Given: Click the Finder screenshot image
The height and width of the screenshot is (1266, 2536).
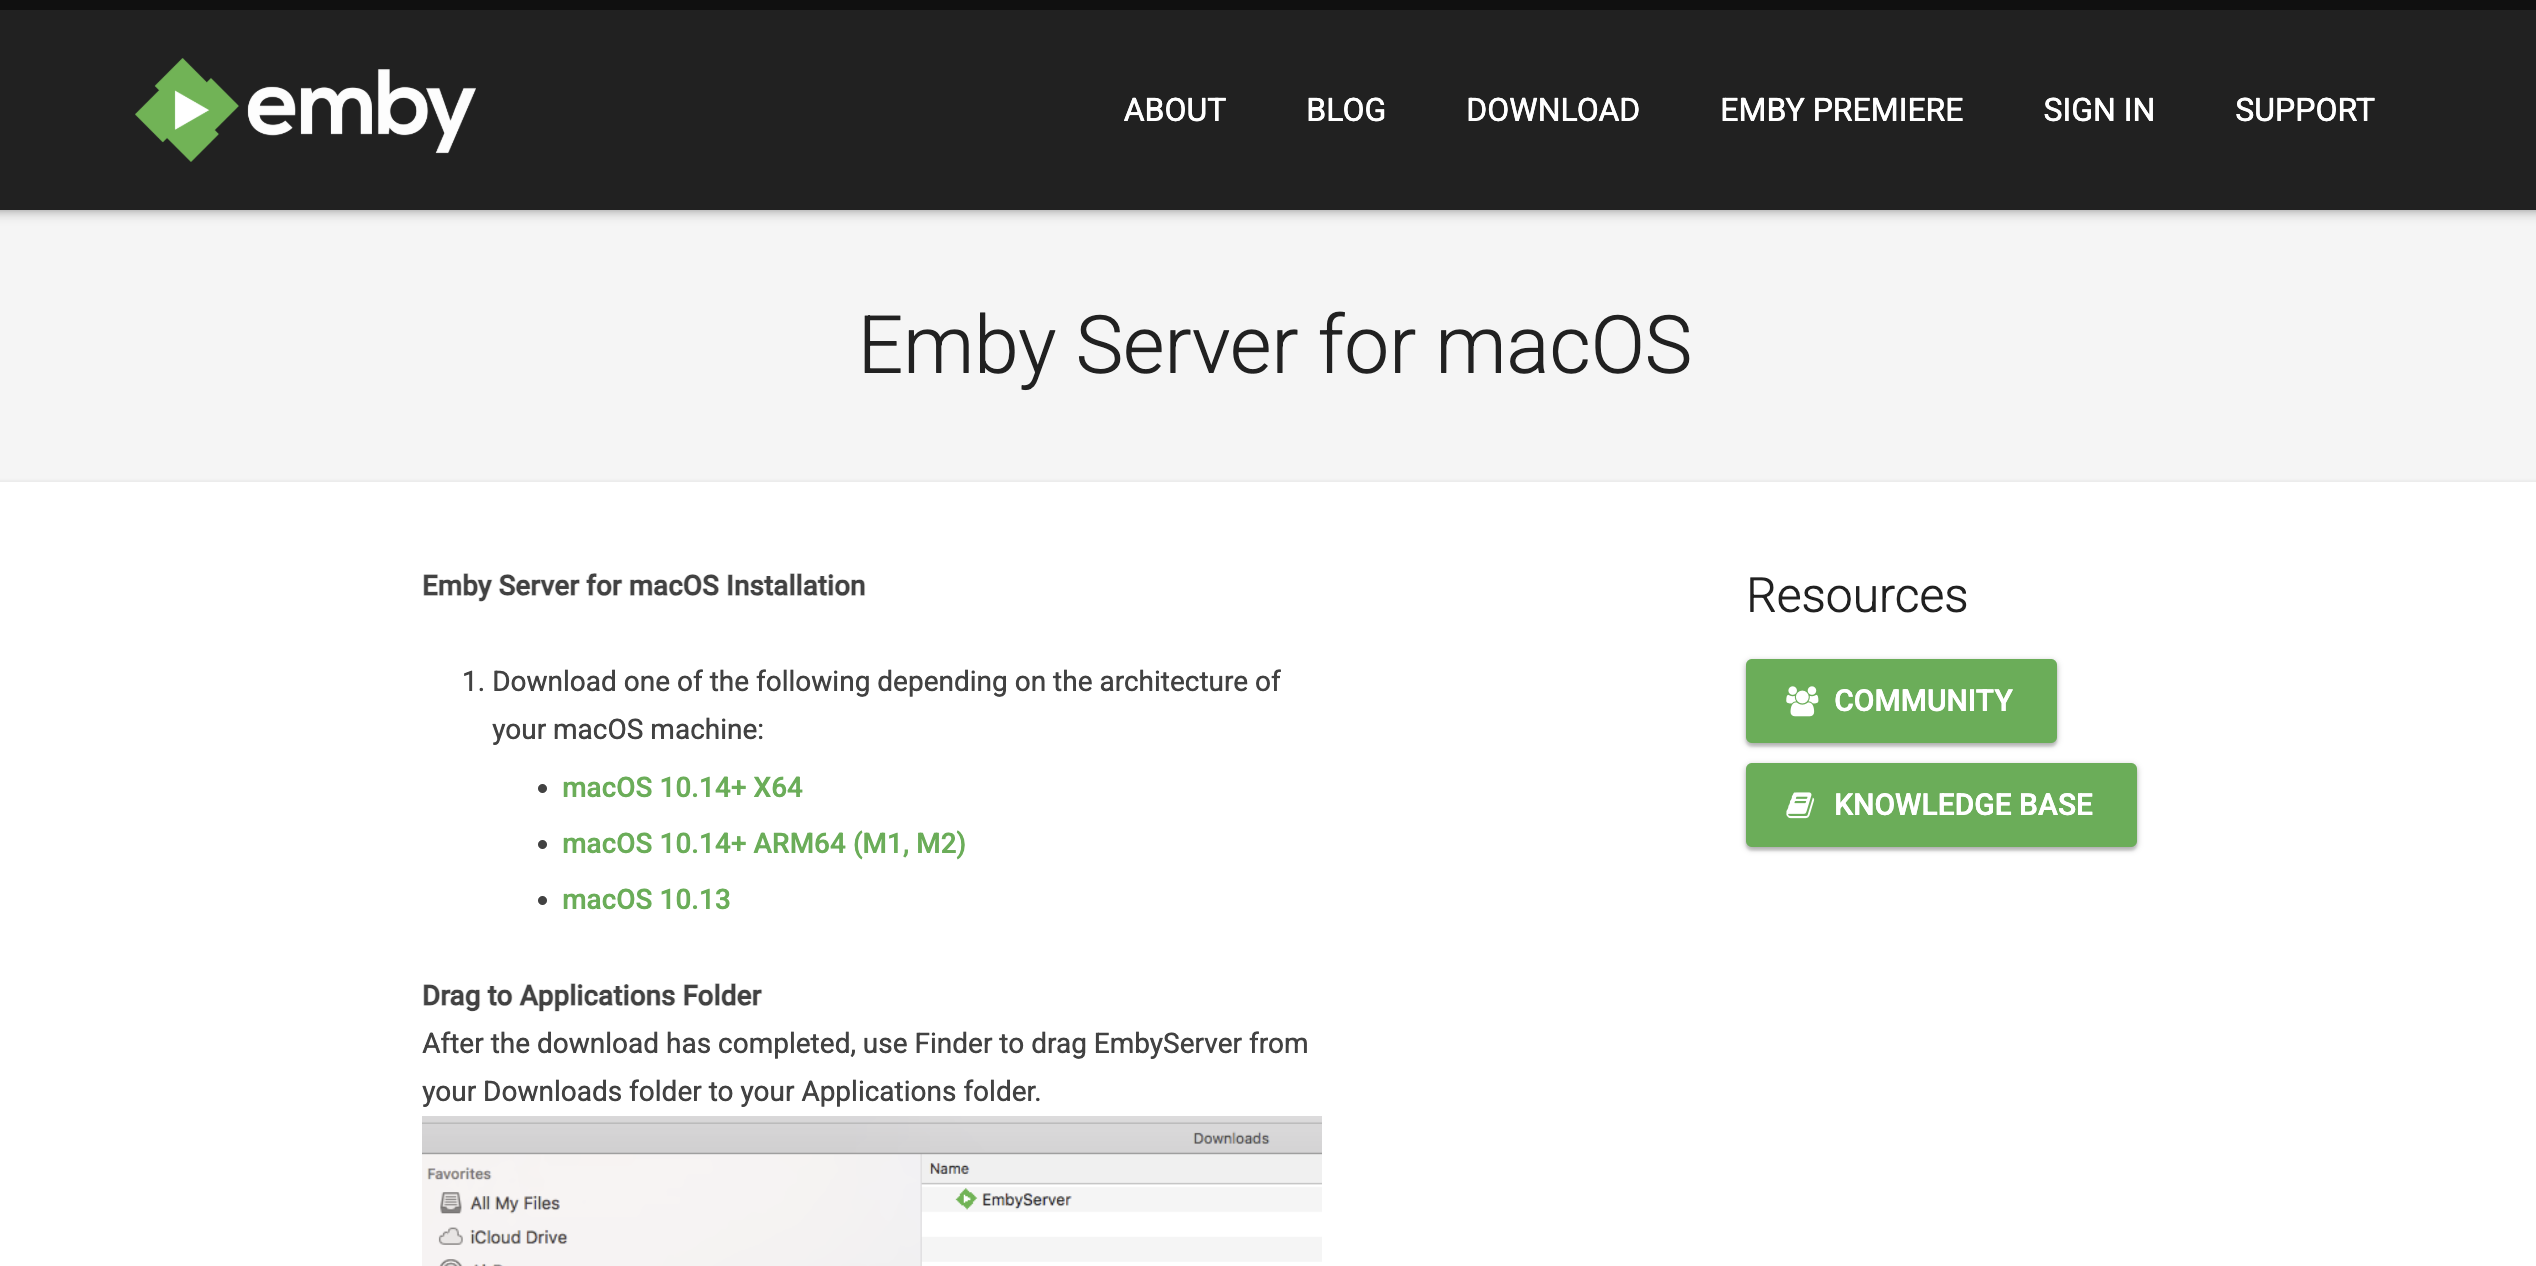Looking at the screenshot, I should point(872,1191).
